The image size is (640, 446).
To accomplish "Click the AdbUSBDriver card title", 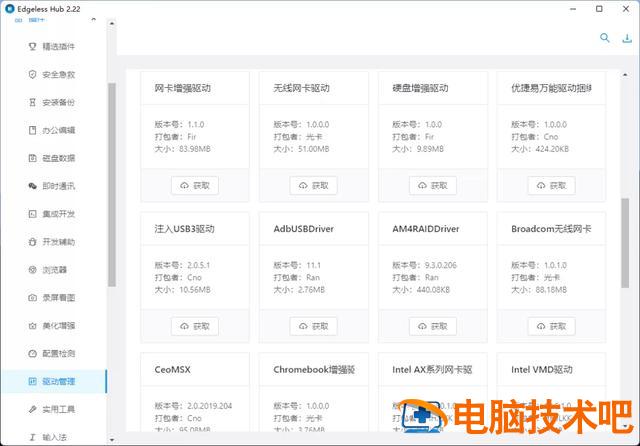I will [304, 229].
